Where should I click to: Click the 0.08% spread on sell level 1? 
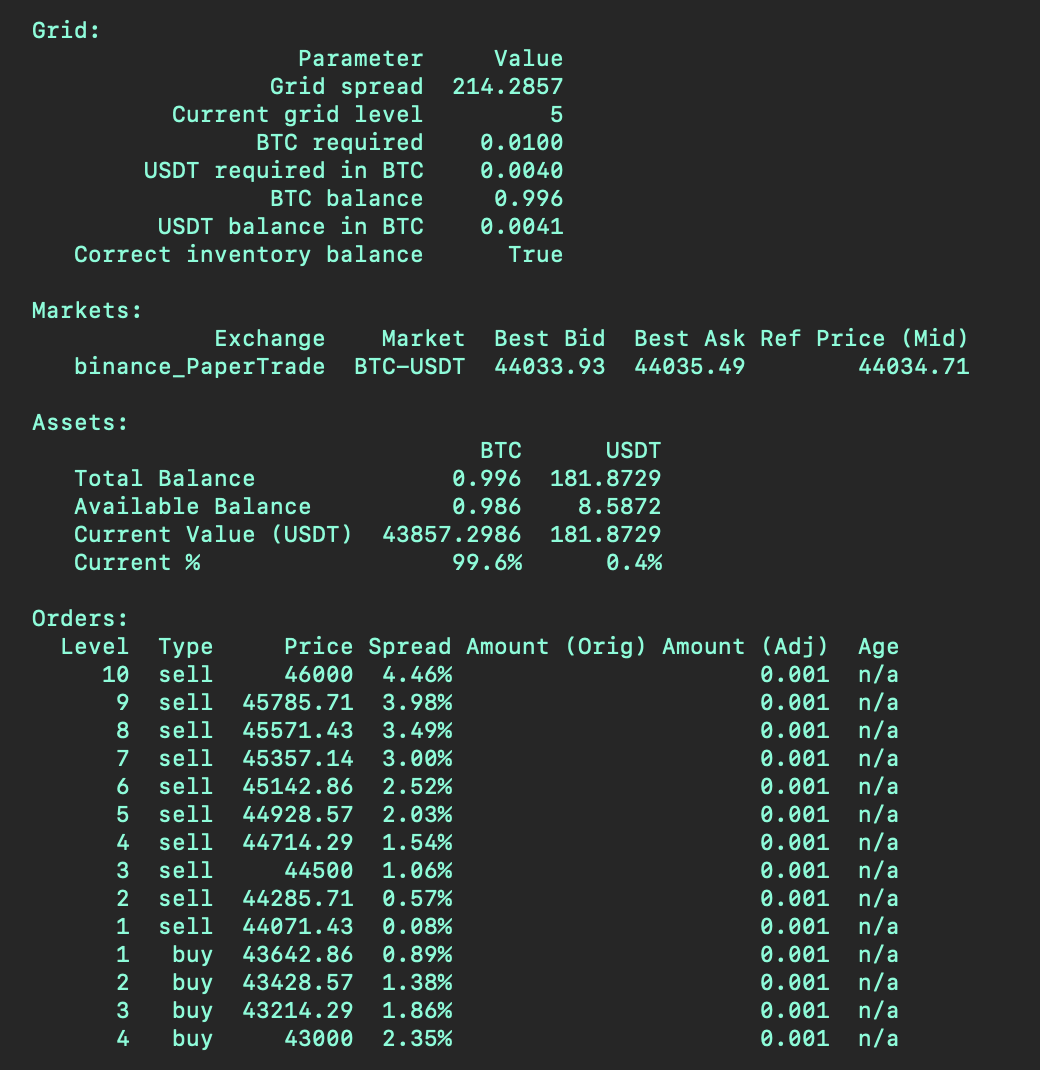coord(416,927)
